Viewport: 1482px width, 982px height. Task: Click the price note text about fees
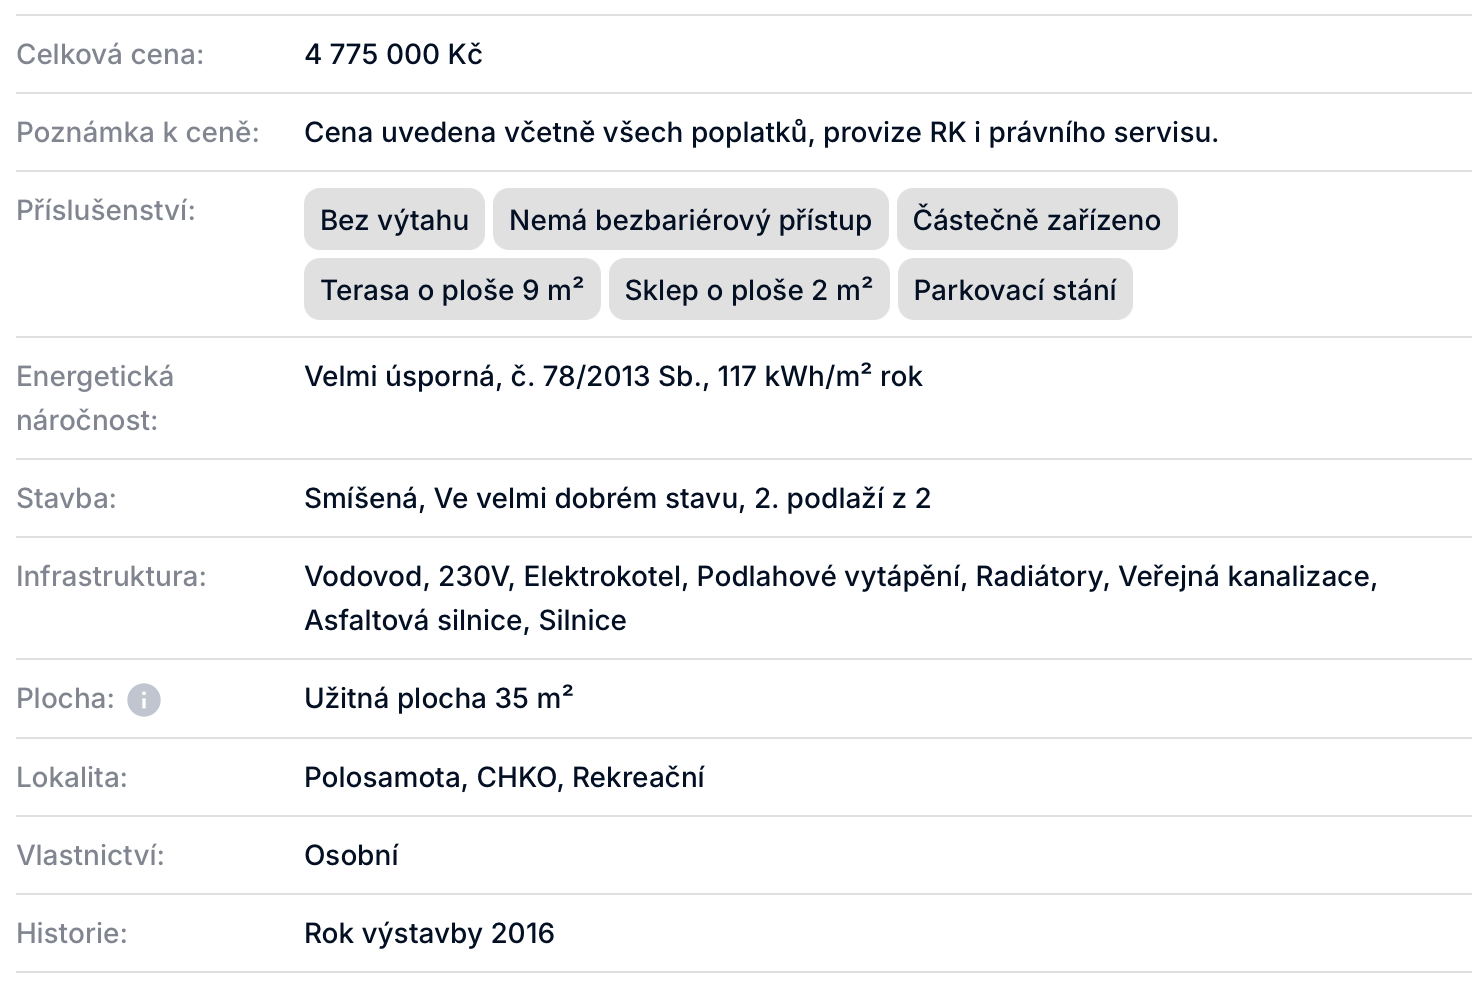pos(761,132)
